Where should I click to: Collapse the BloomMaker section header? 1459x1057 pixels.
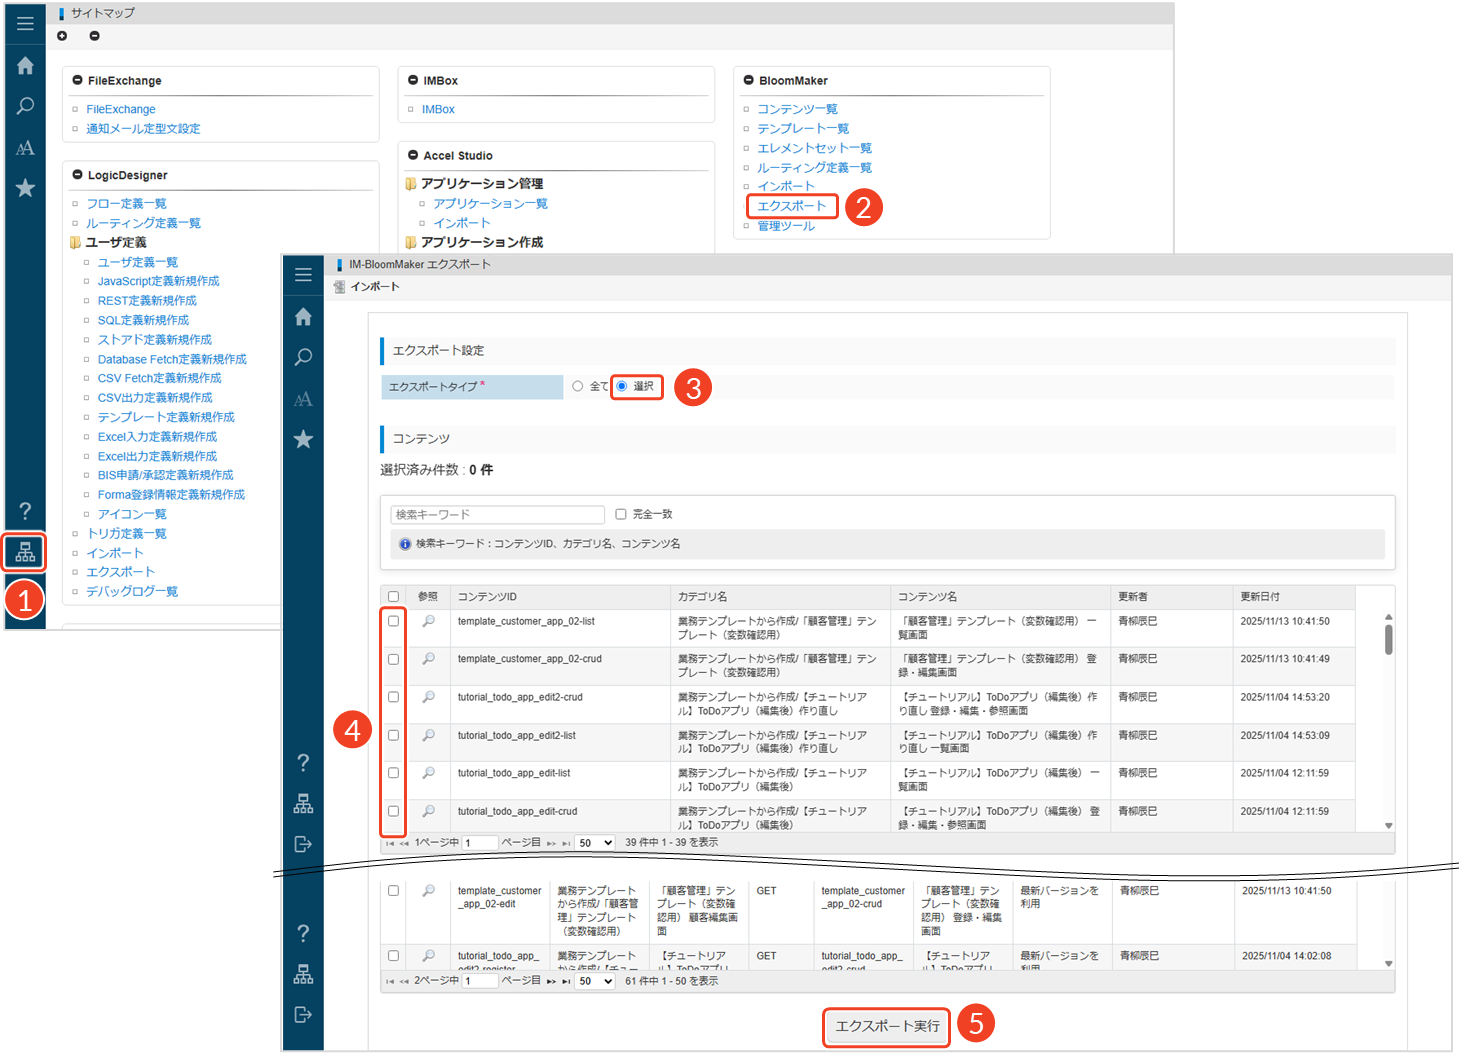click(x=748, y=80)
